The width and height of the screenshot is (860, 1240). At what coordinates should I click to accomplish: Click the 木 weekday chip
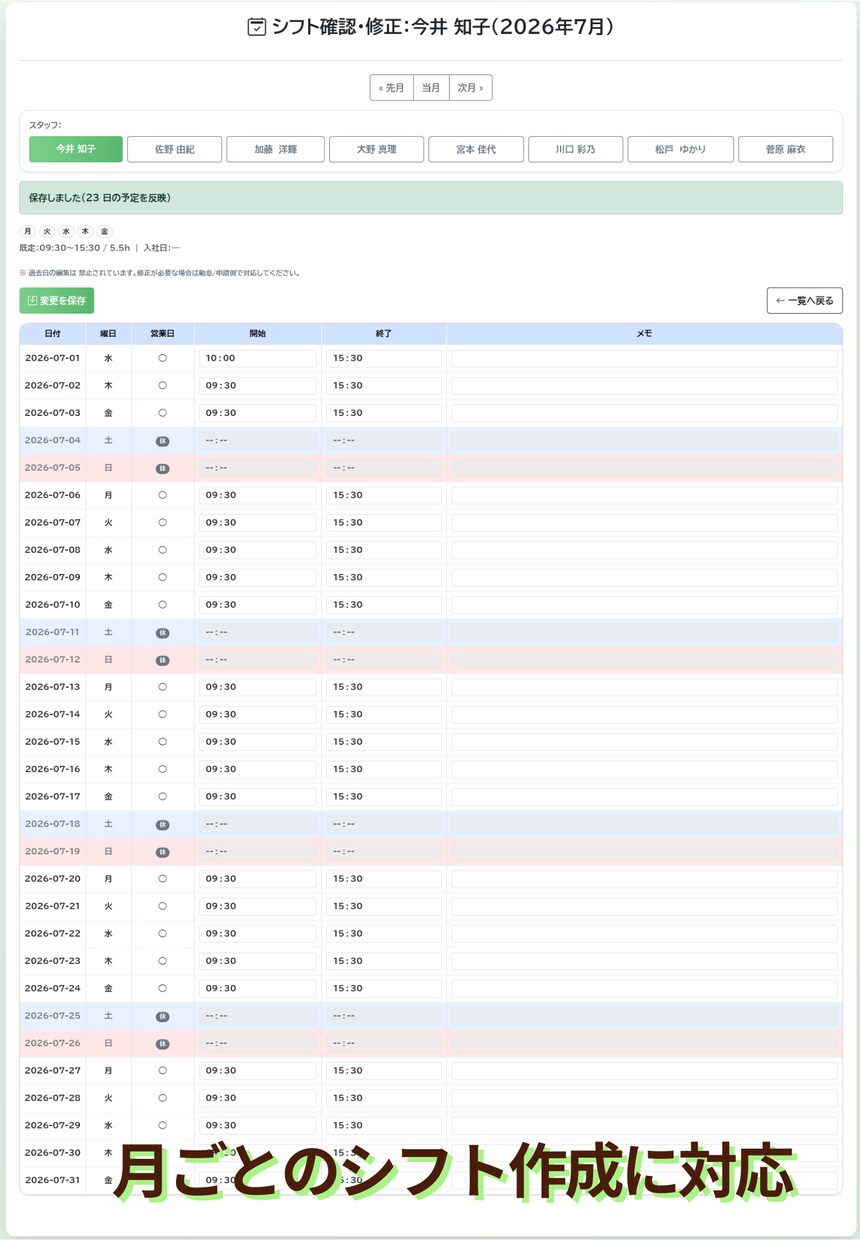[x=85, y=231]
